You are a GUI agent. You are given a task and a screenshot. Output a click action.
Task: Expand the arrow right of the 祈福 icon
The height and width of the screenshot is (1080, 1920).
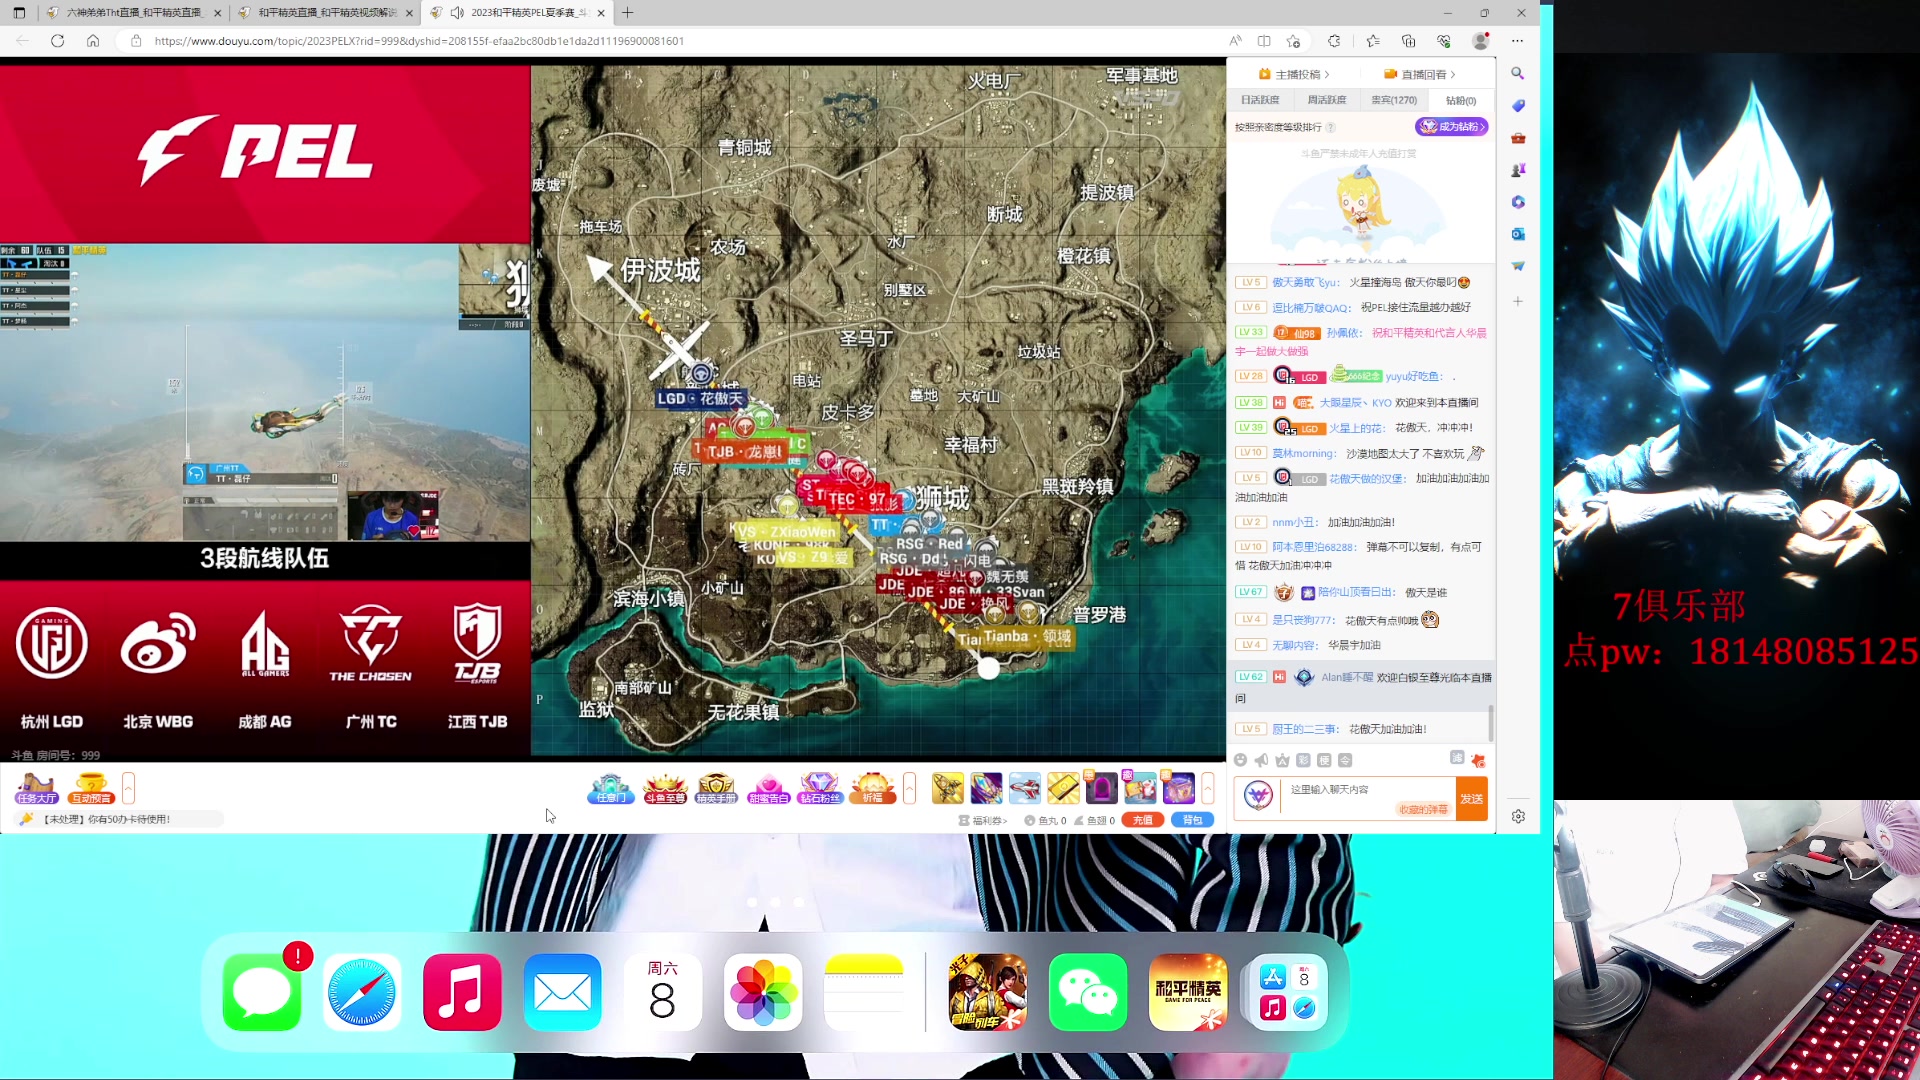click(909, 789)
